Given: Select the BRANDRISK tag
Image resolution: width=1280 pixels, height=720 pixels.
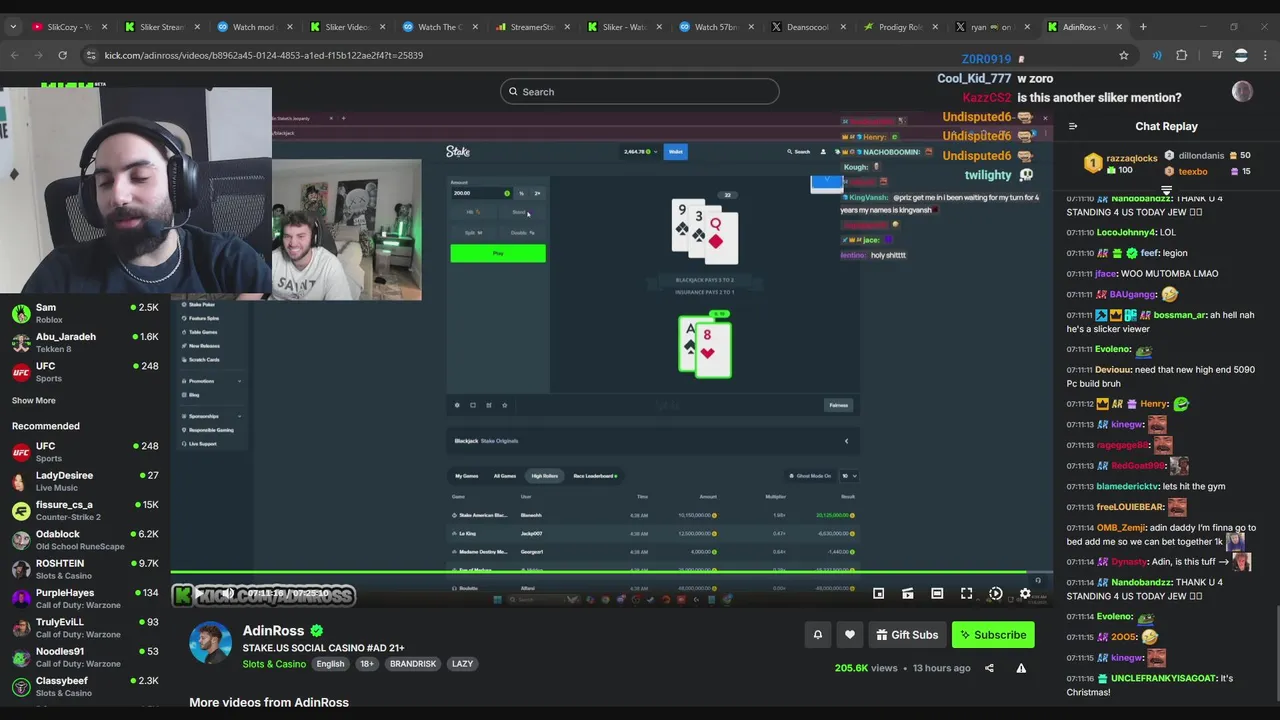Looking at the screenshot, I should pos(413,664).
